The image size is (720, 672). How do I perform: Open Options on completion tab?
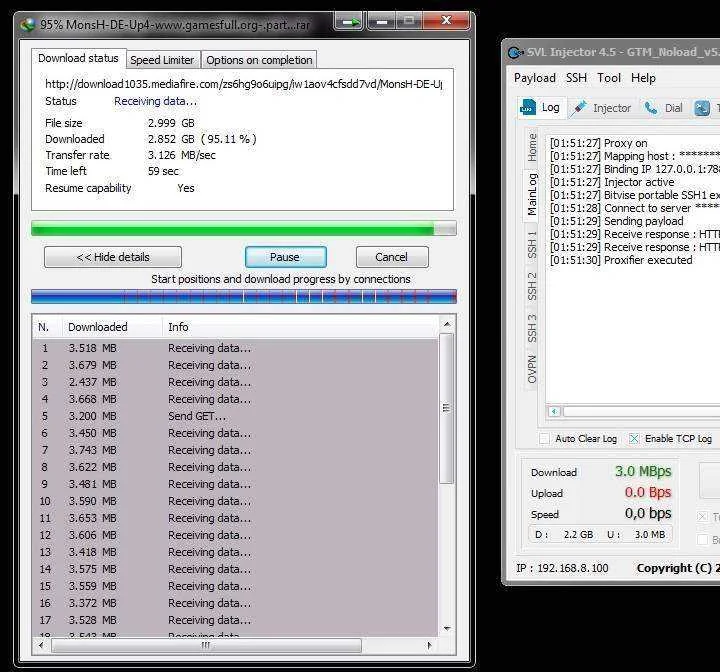click(x=259, y=60)
